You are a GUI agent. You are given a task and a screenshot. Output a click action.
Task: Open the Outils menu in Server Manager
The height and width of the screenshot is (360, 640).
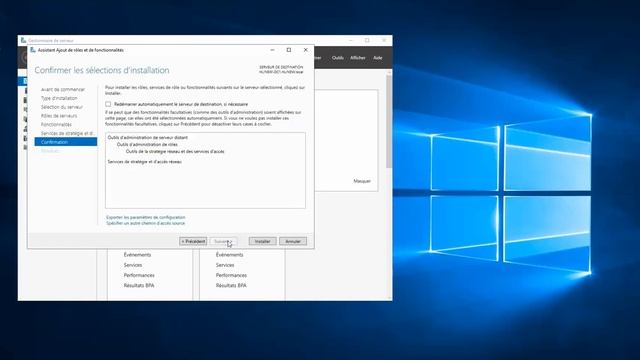coord(338,58)
